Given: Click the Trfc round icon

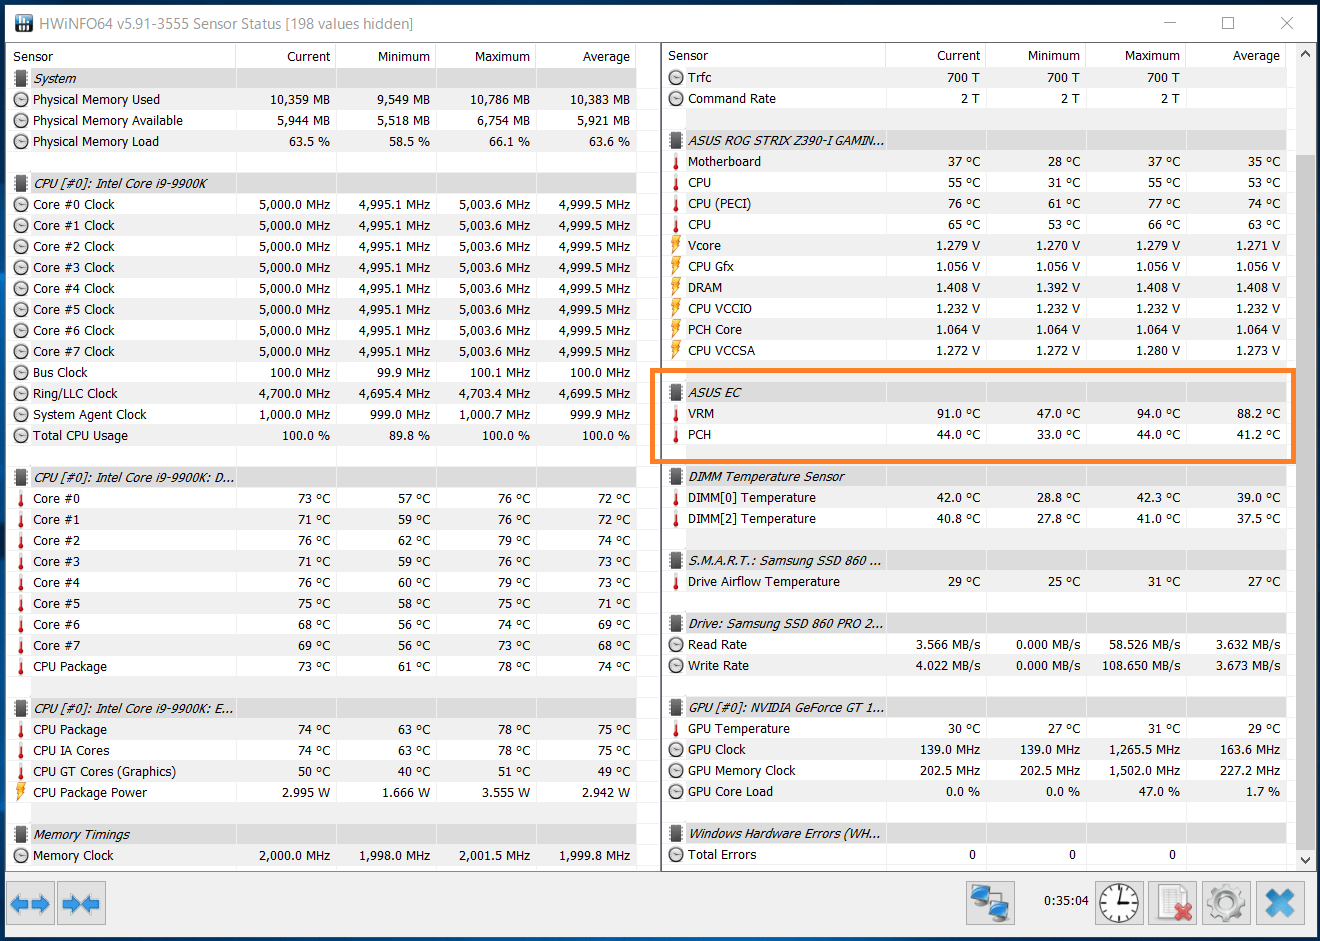Looking at the screenshot, I should pos(676,78).
